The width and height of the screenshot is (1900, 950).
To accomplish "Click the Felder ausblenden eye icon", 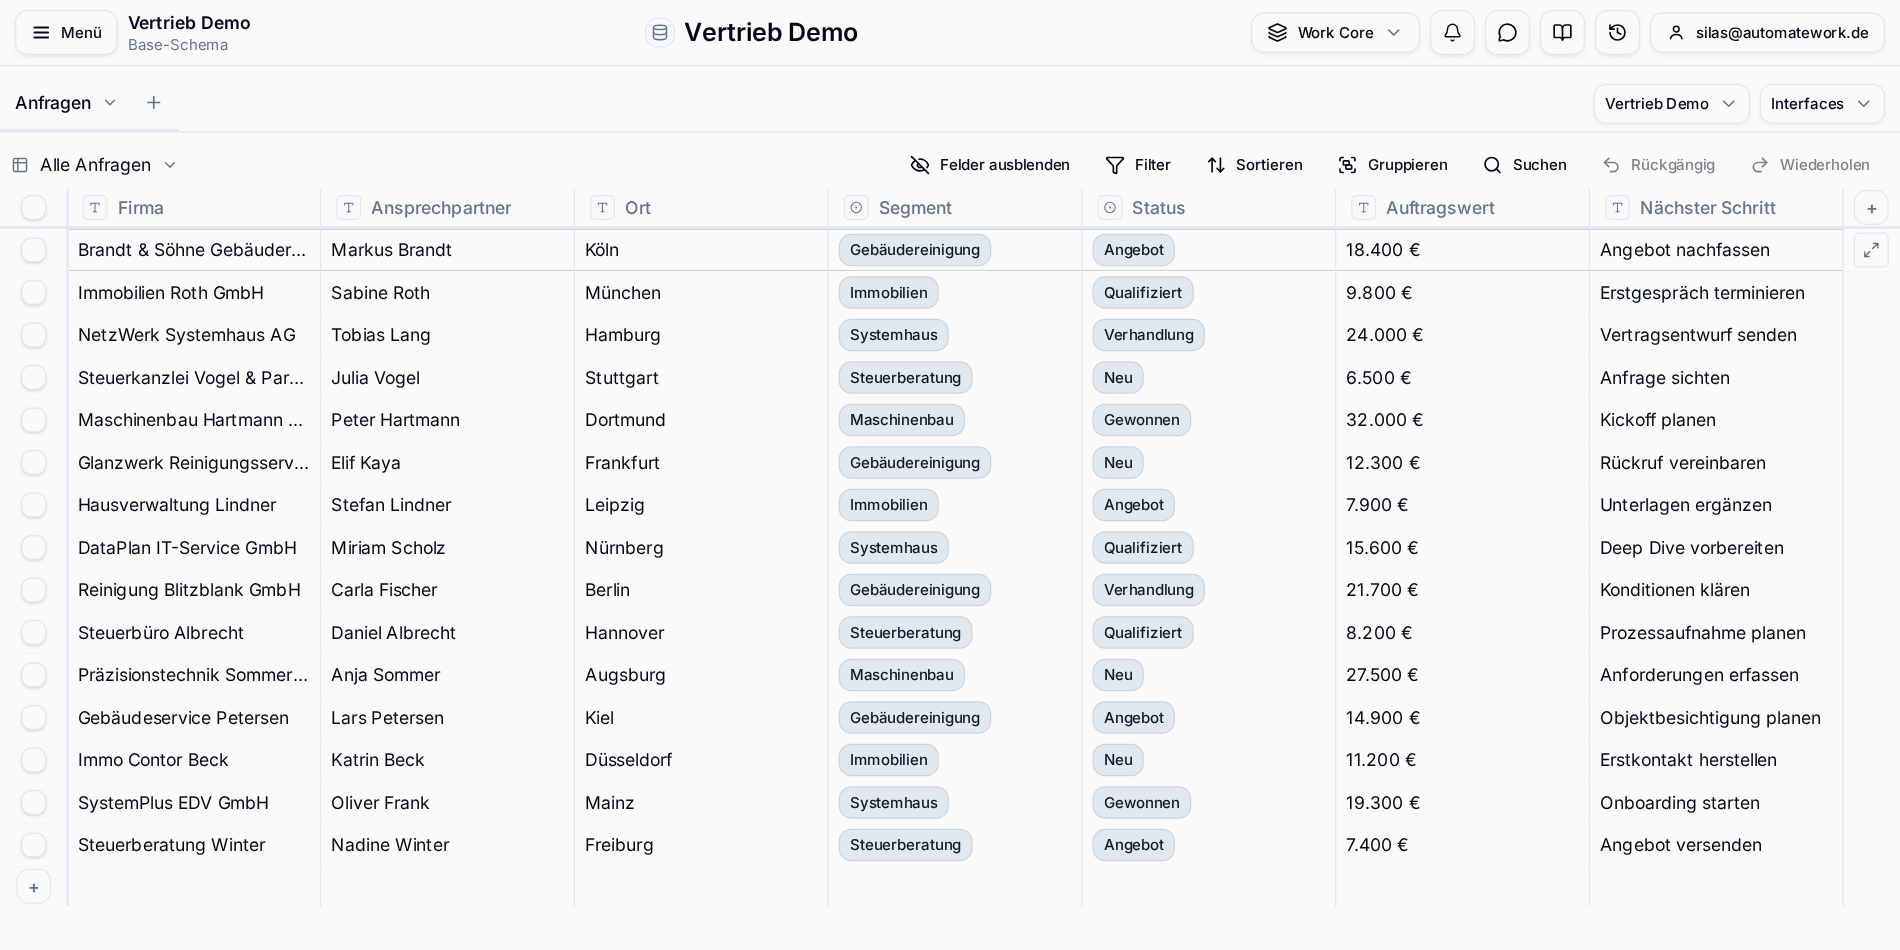I will (920, 165).
